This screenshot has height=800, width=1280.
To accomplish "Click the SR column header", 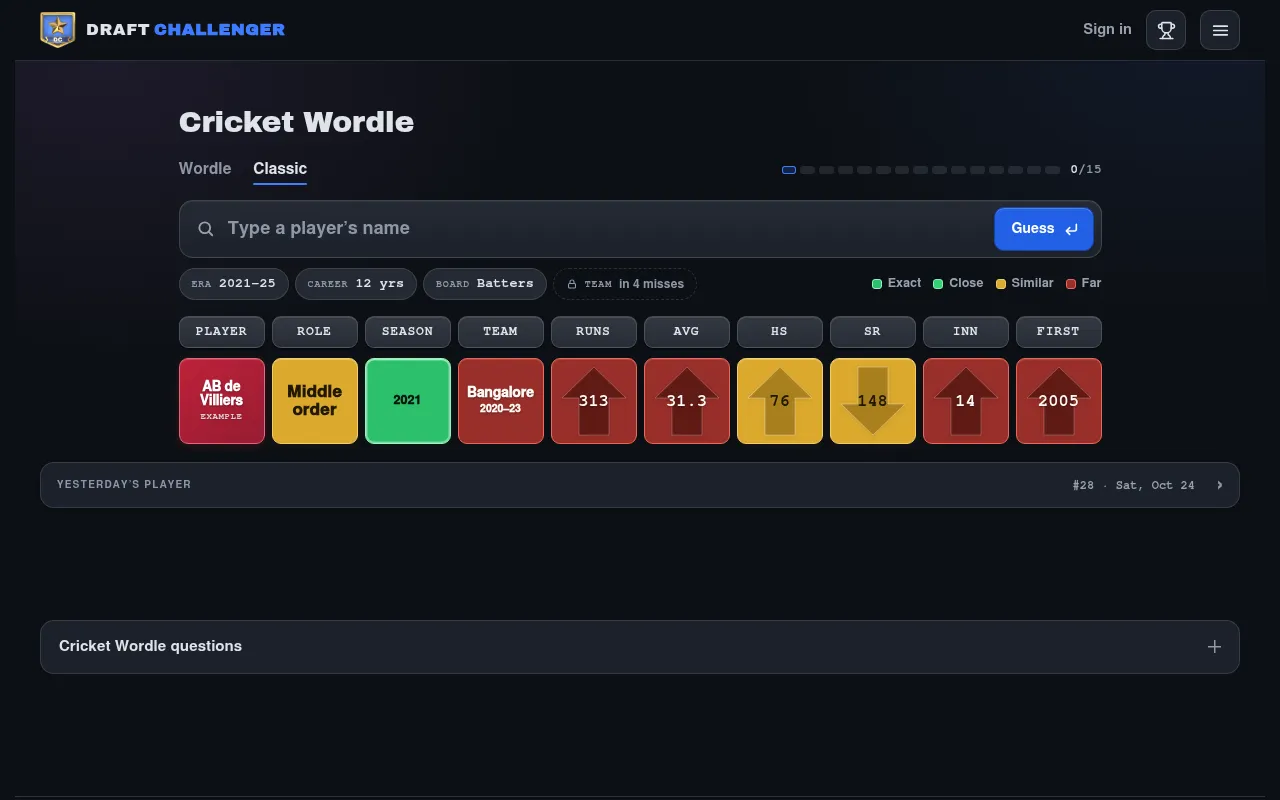I will [x=873, y=332].
